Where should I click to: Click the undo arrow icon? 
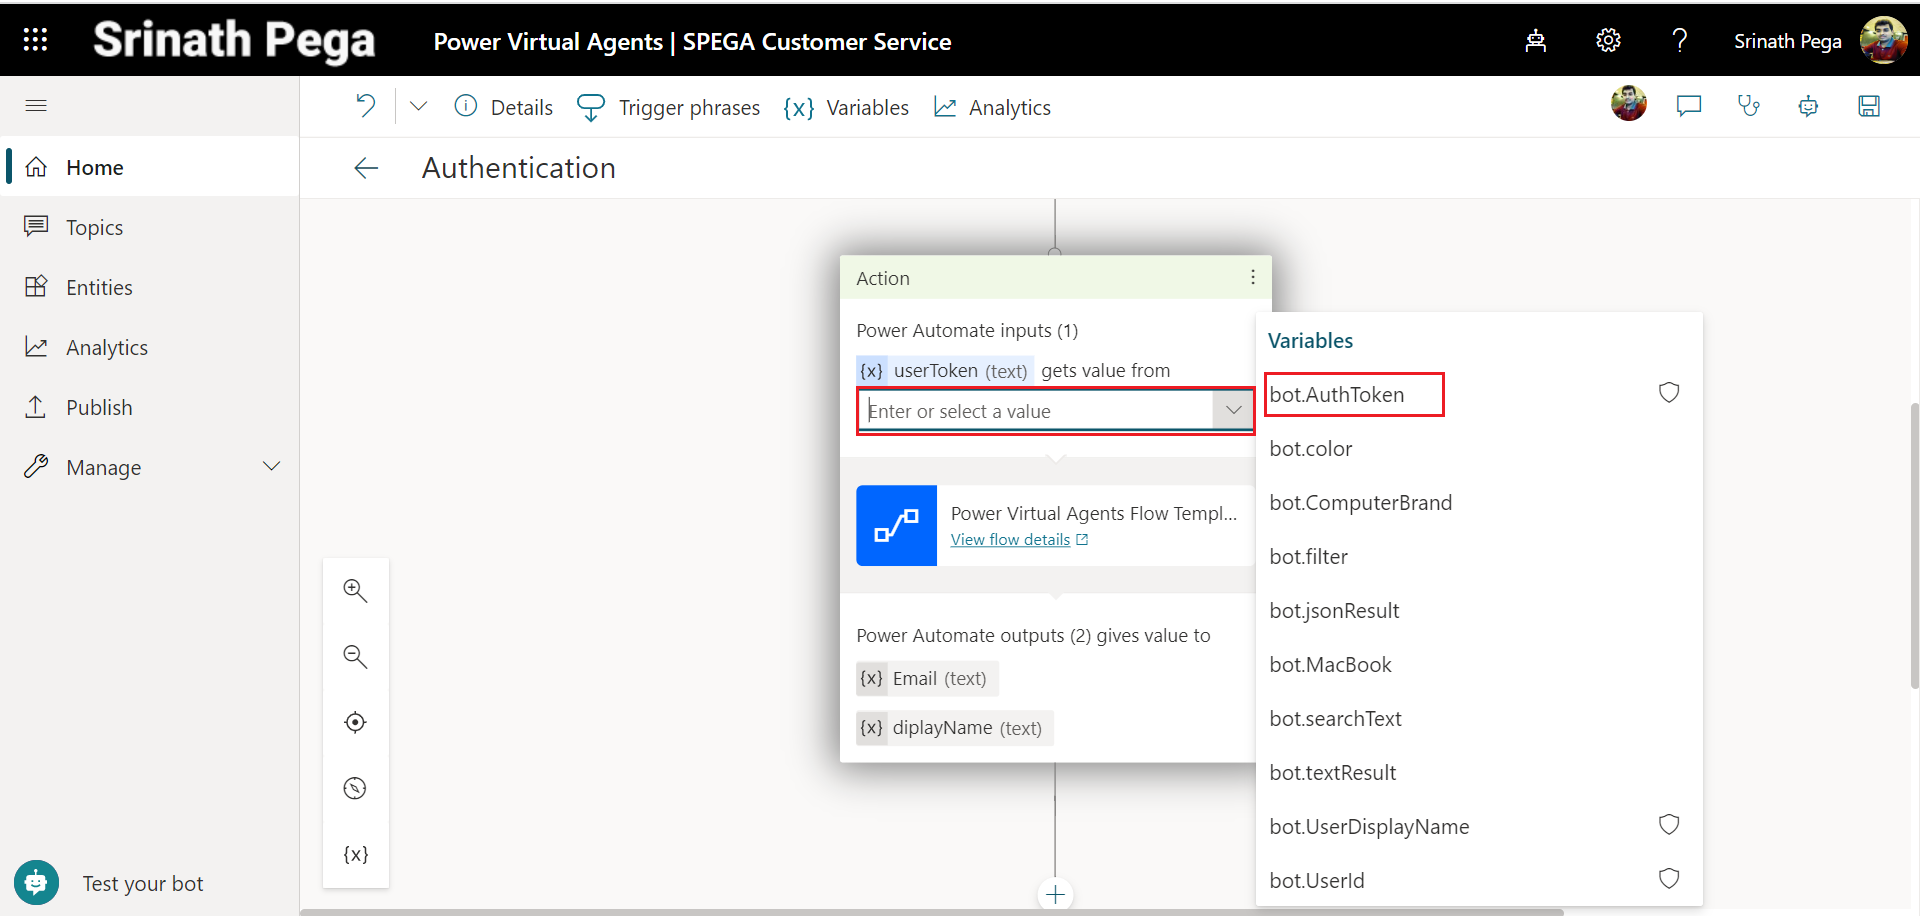click(366, 106)
